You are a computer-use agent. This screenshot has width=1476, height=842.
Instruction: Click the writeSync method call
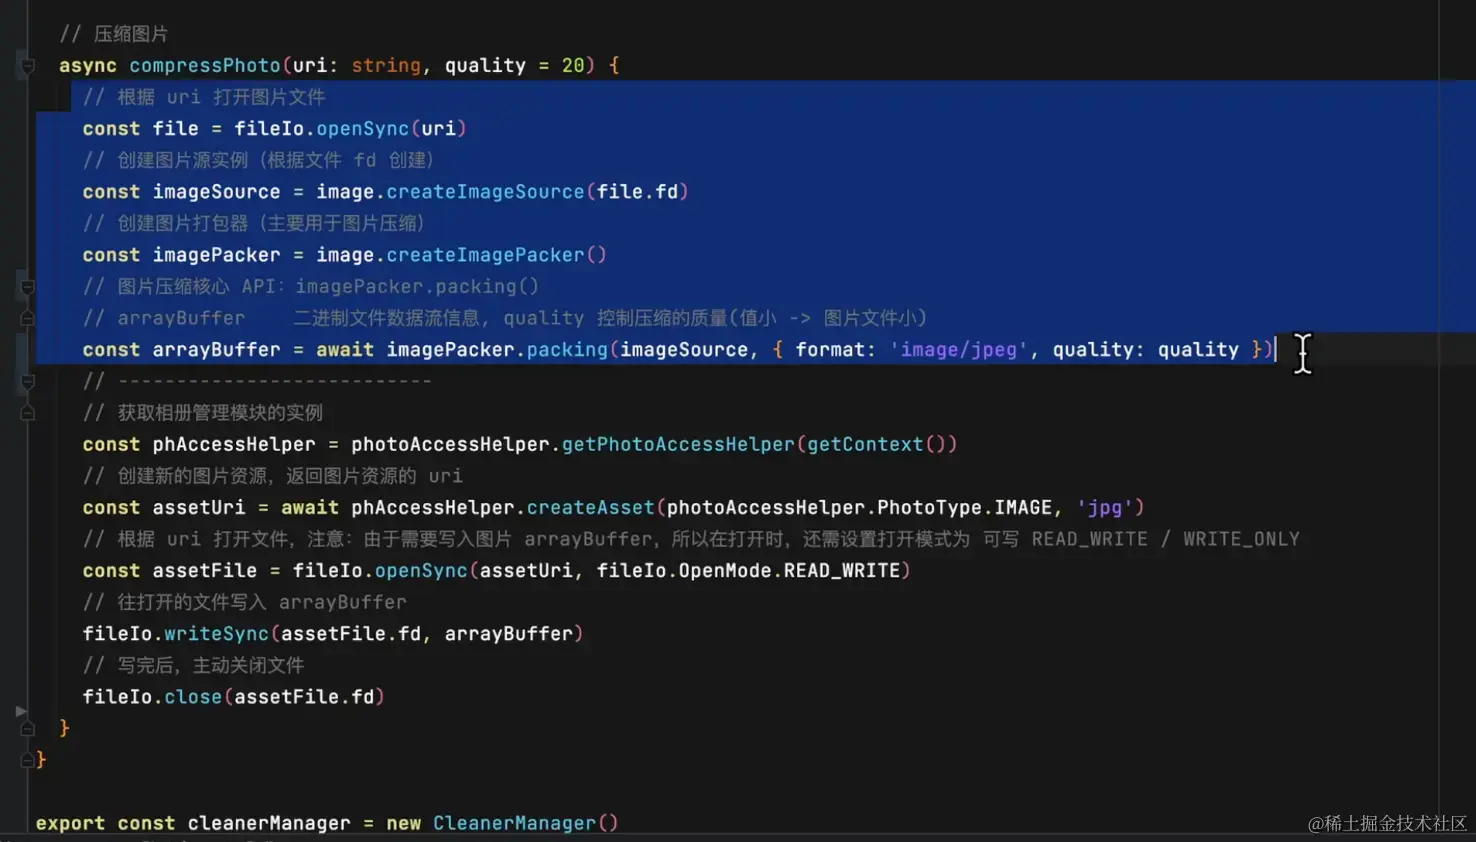(x=216, y=634)
